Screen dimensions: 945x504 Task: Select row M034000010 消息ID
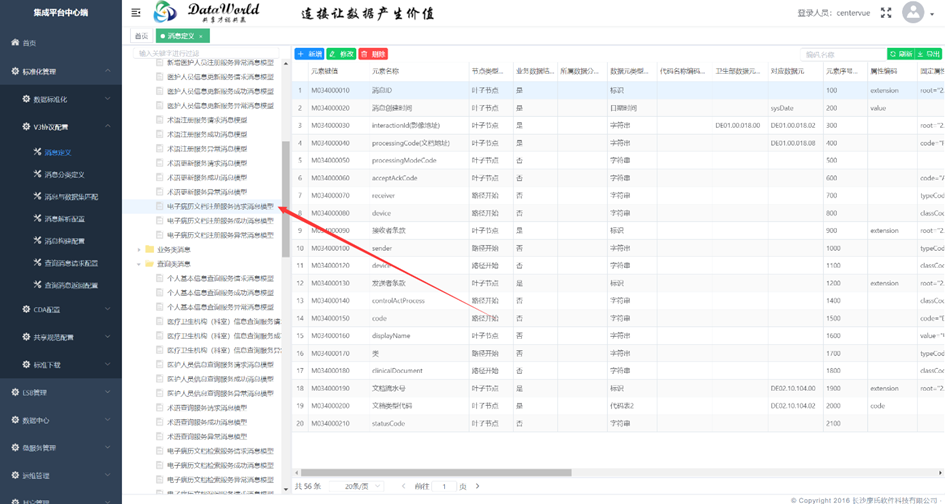tap(618, 90)
